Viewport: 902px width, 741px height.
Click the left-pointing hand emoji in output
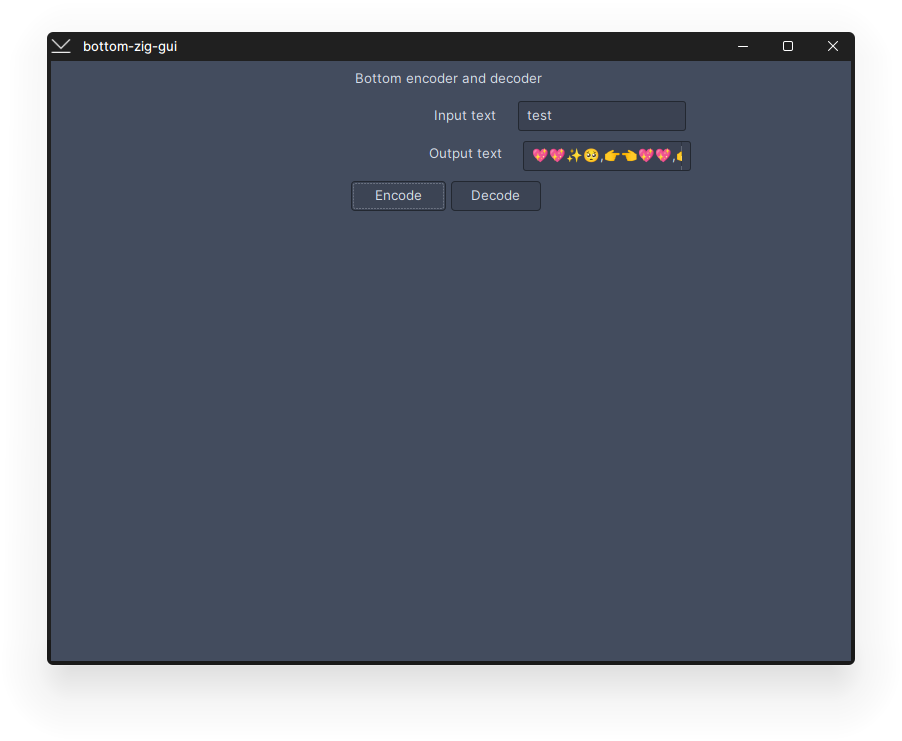pos(612,155)
